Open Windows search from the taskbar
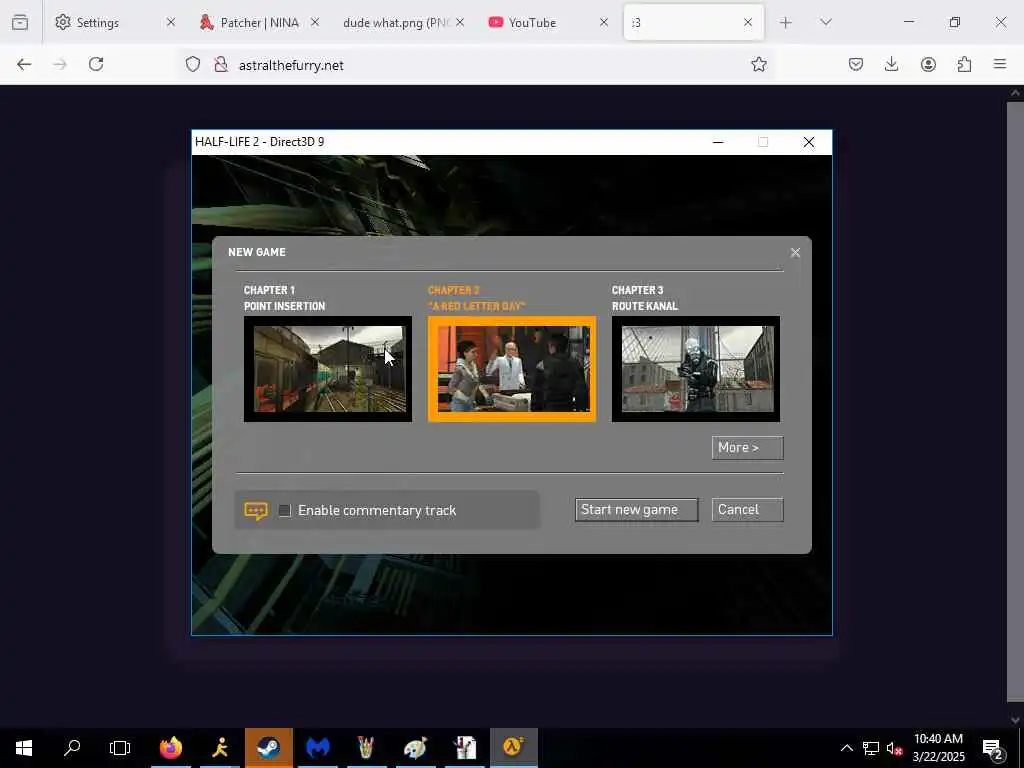Screen dimensions: 1024x768 pos(72,747)
